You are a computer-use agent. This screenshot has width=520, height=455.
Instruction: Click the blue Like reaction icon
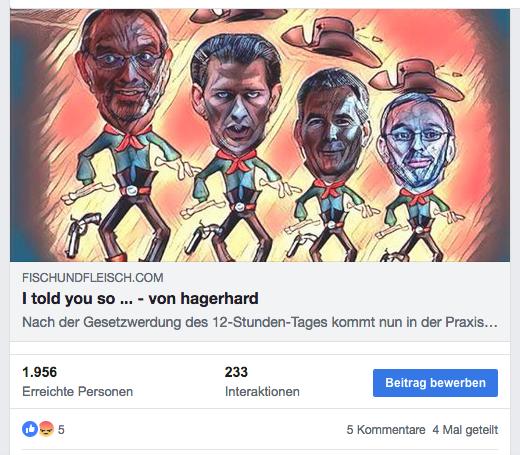30,429
